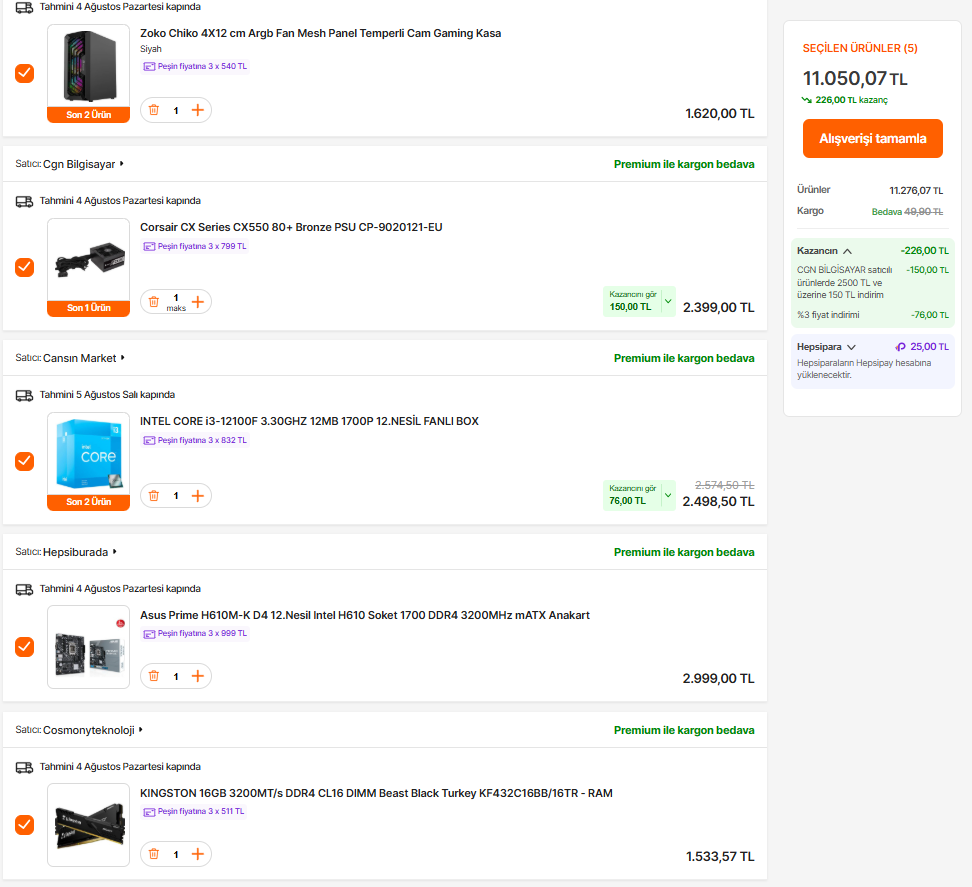Click installment card icon for Intel i3
972x887 pixels.
tap(149, 441)
